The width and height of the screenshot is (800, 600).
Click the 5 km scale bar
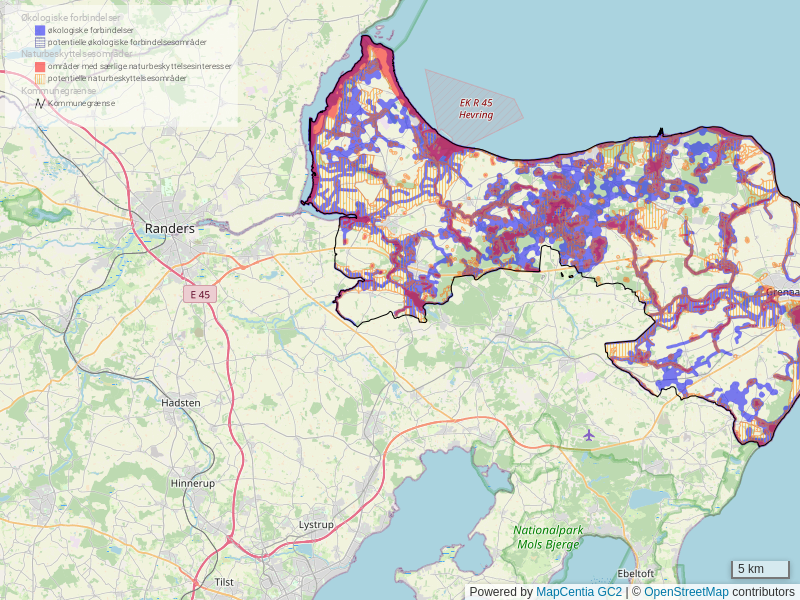[x=760, y=569]
